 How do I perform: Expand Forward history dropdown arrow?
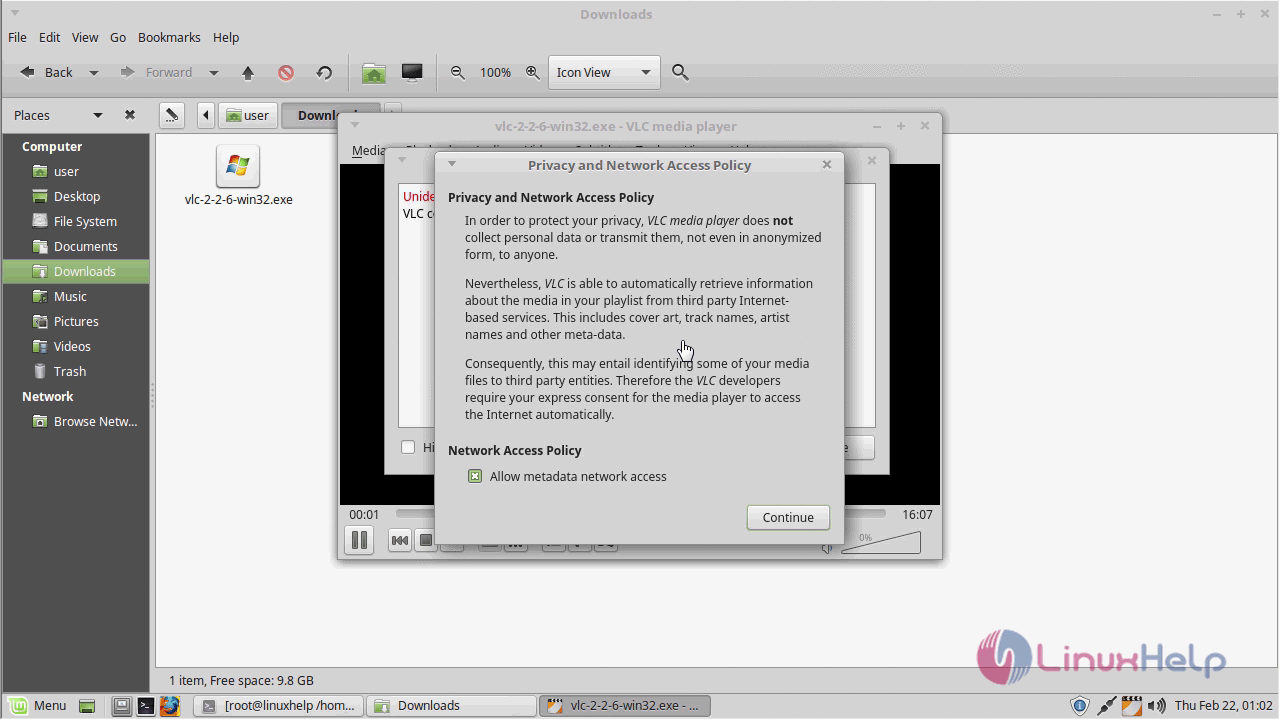point(213,72)
